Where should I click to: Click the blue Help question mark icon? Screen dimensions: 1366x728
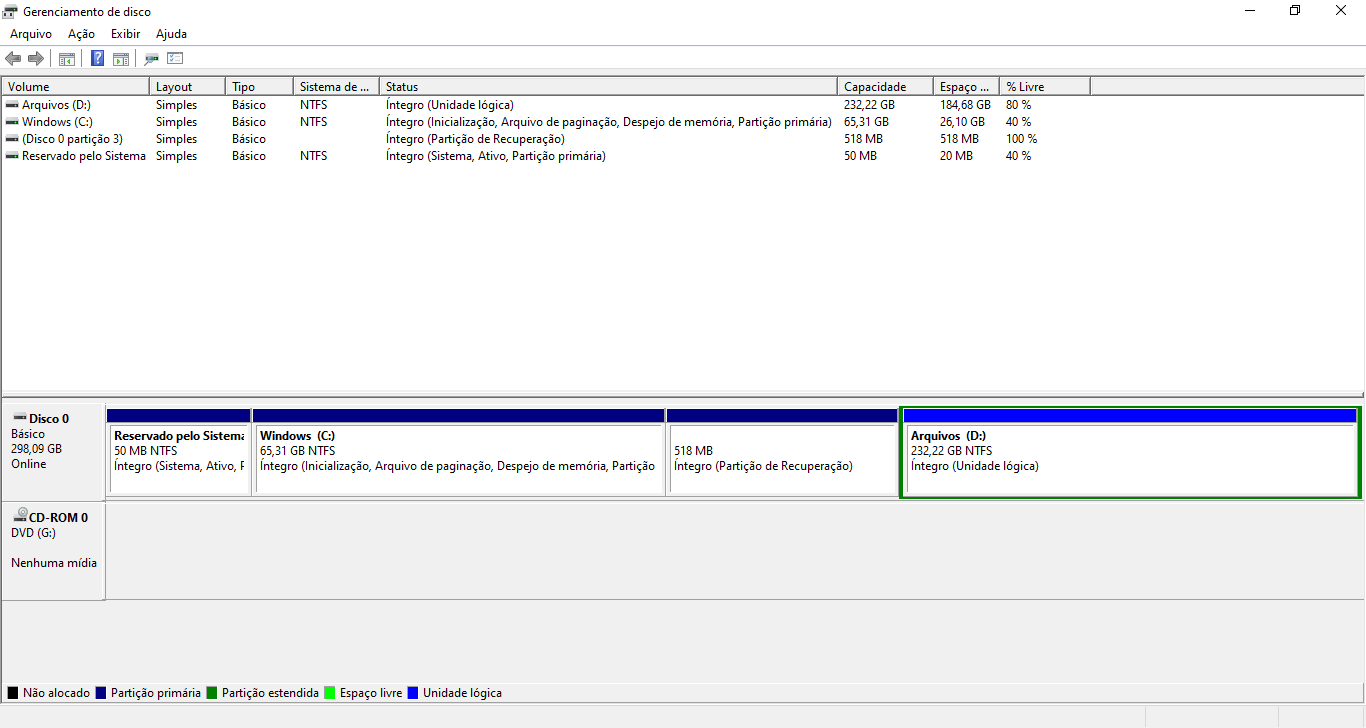98,59
